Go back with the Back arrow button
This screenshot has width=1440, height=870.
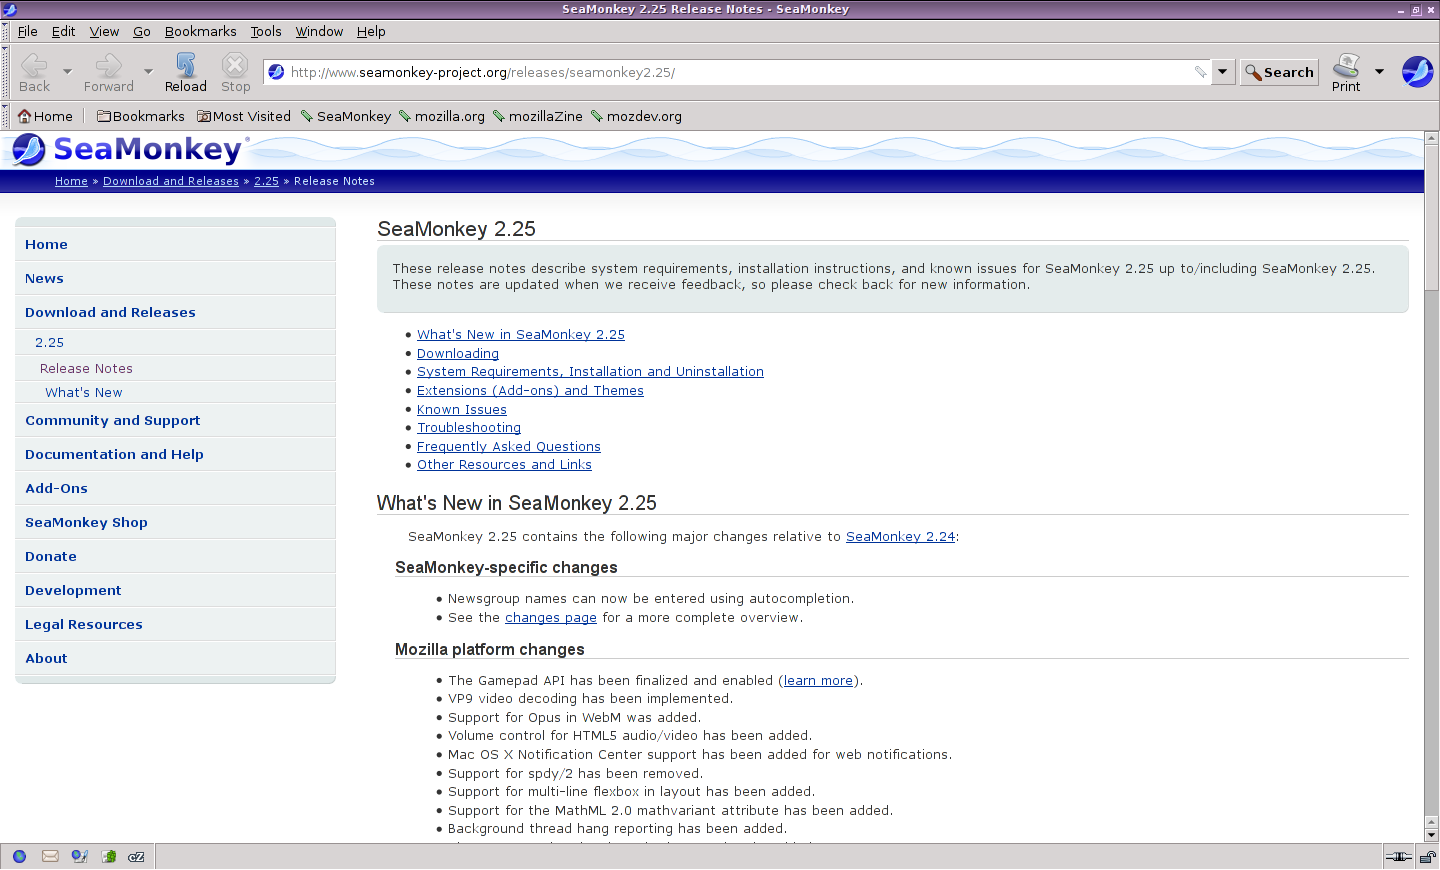pyautogui.click(x=34, y=72)
